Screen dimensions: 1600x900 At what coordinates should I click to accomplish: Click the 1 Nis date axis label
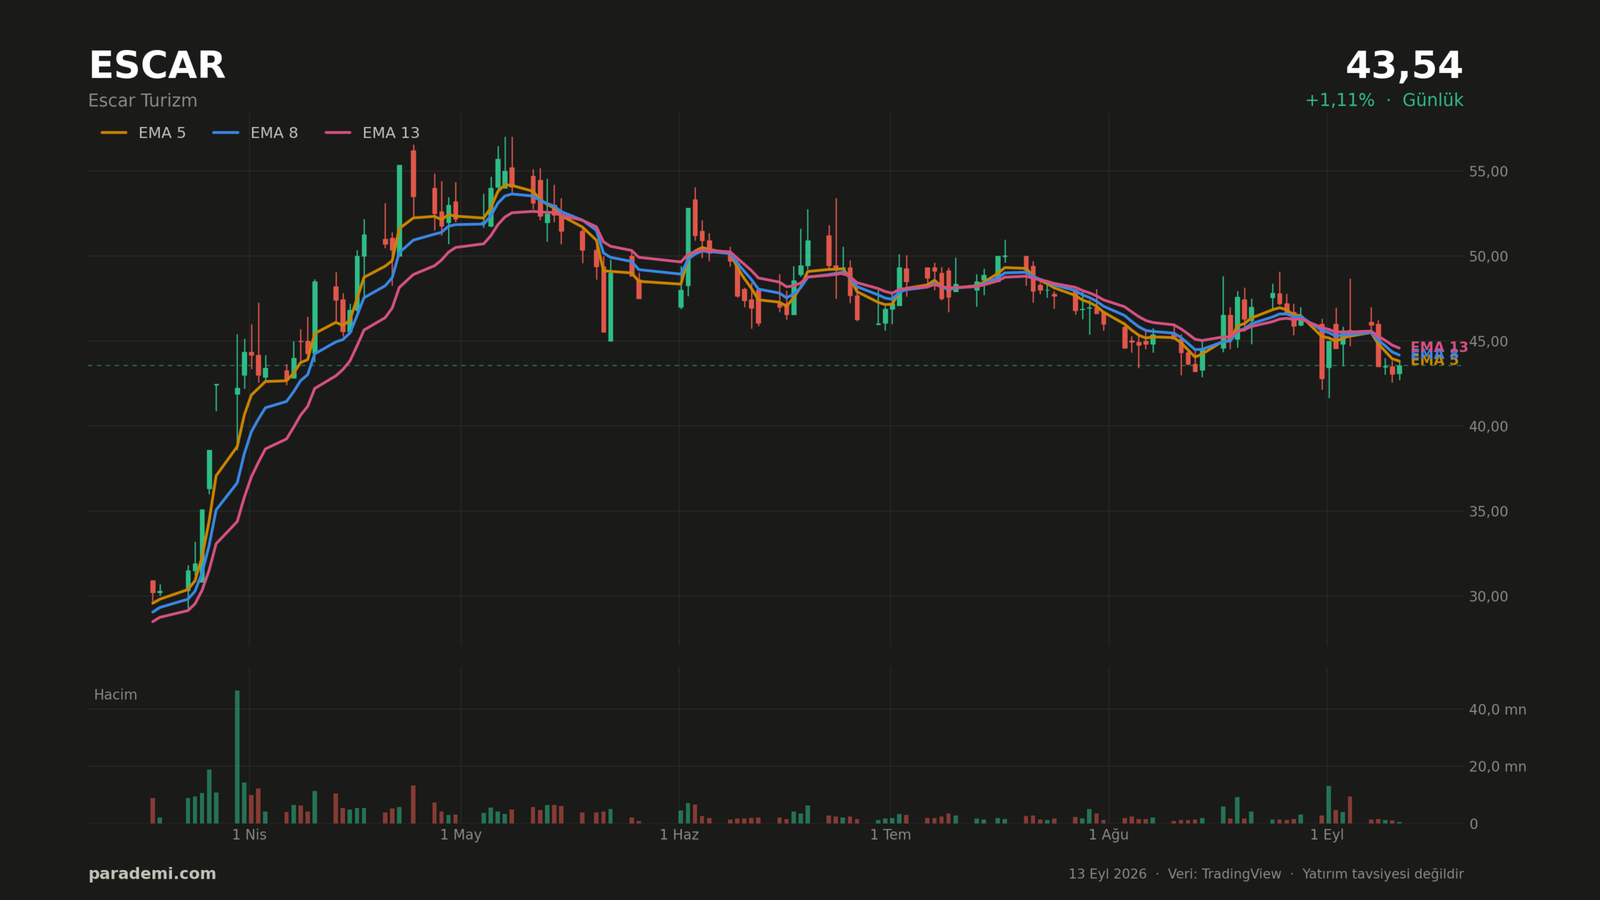[x=249, y=835]
